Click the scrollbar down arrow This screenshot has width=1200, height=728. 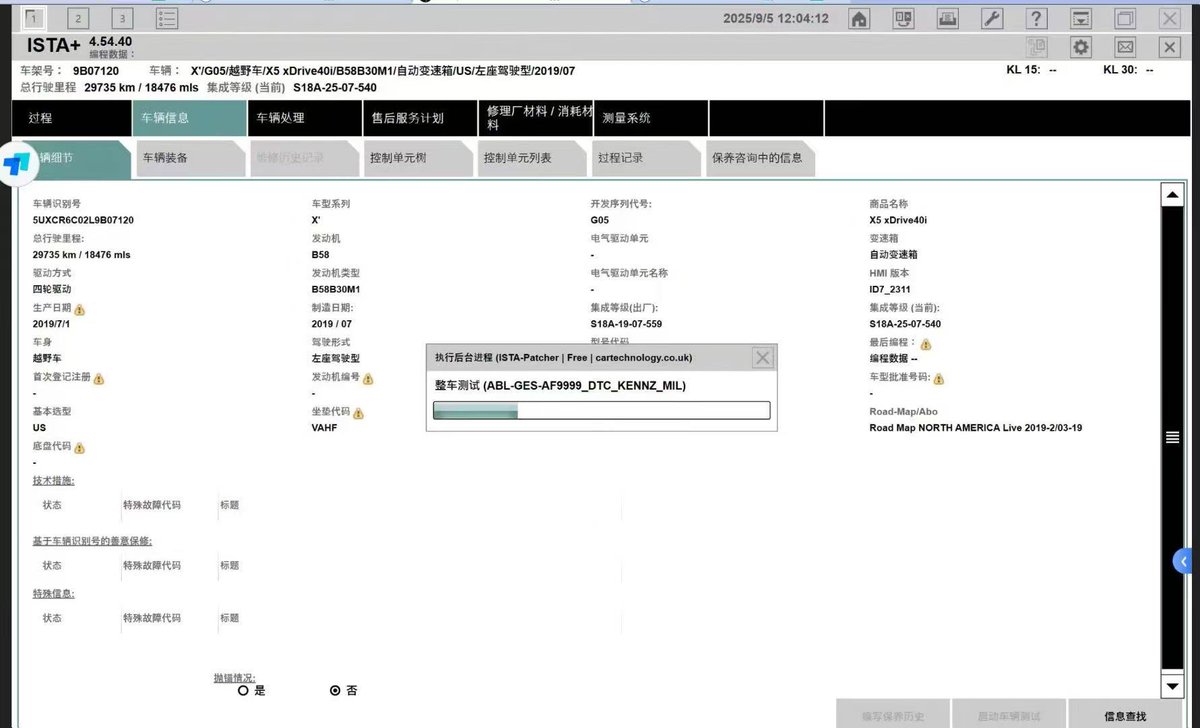click(1172, 685)
